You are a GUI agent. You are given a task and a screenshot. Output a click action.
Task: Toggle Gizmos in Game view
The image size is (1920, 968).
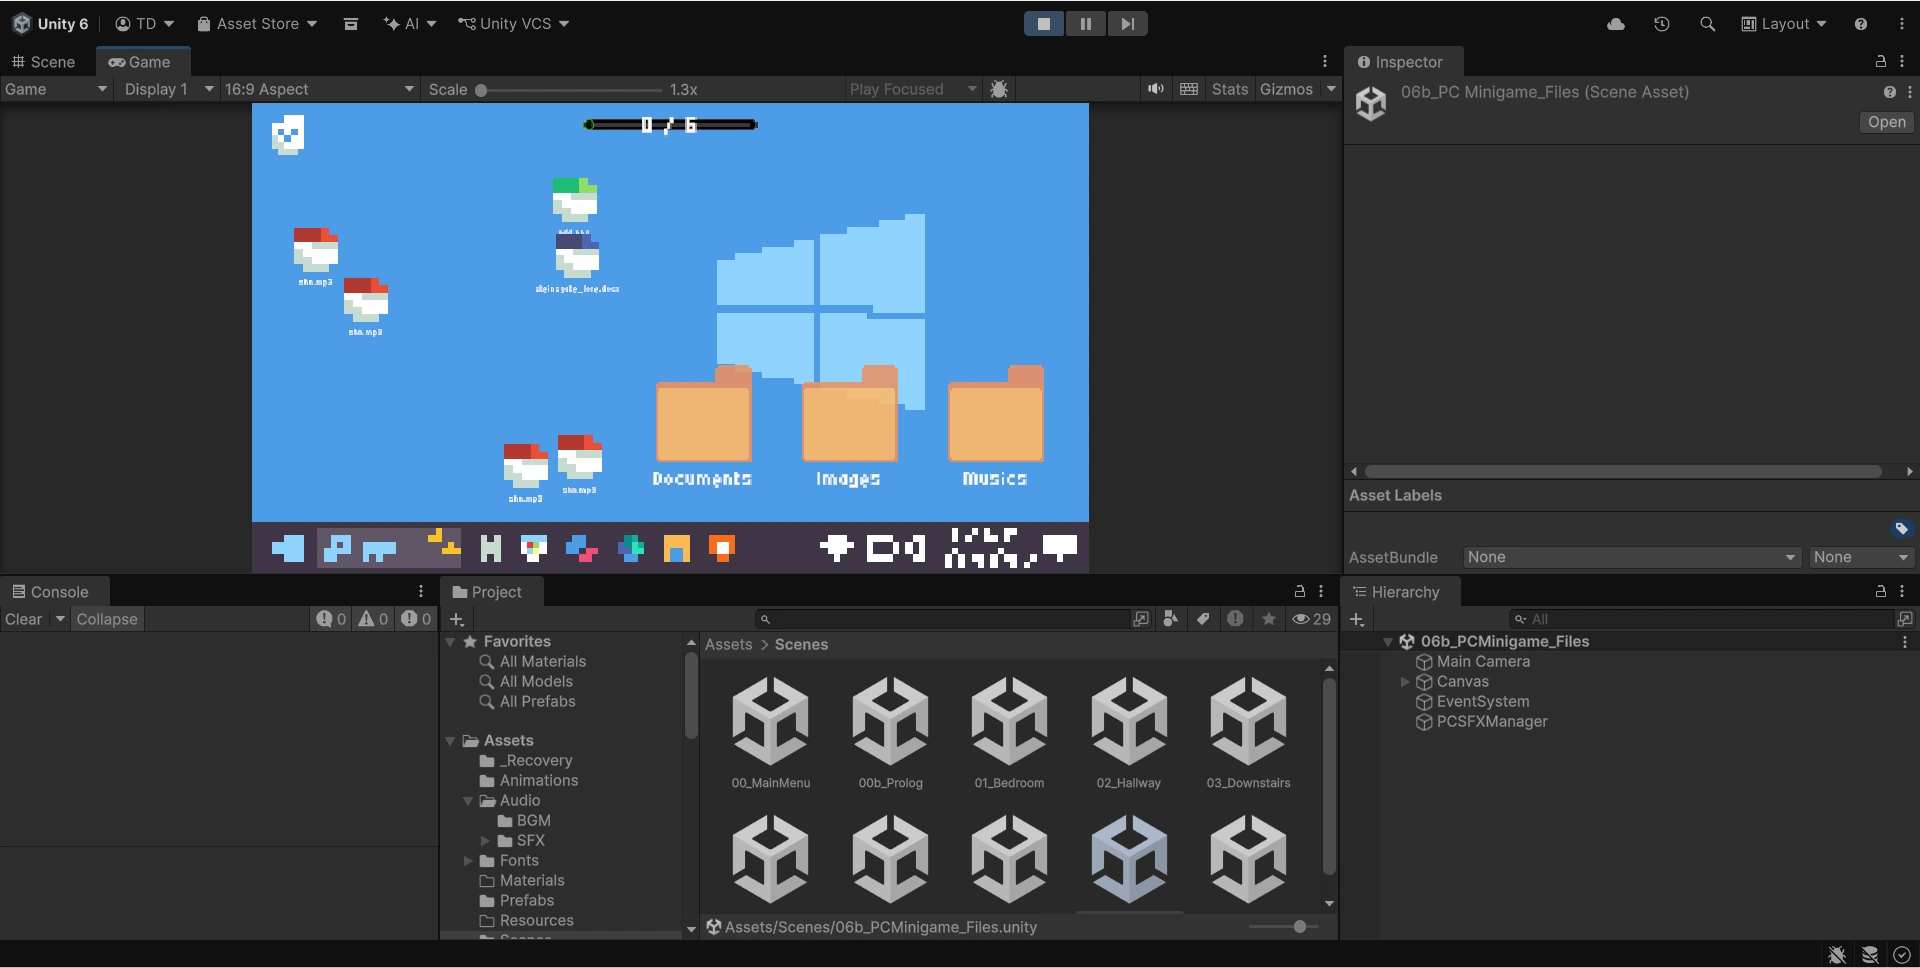coord(1286,89)
